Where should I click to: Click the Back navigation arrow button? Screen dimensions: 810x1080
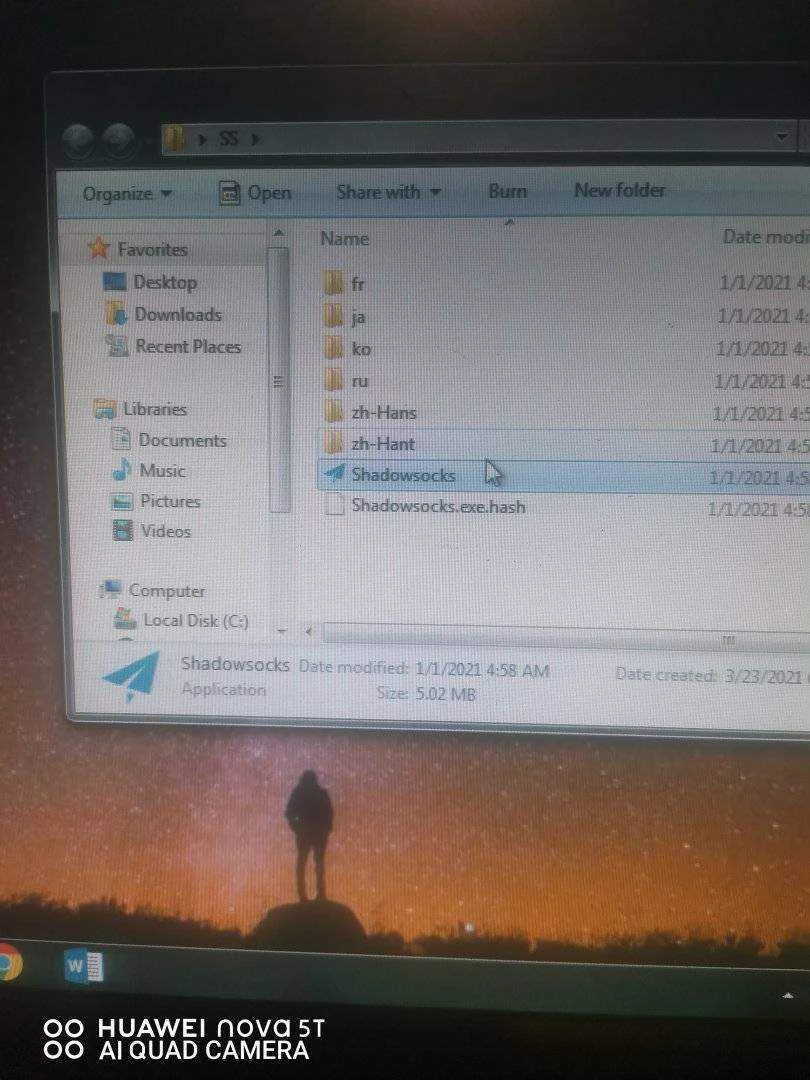click(77, 141)
